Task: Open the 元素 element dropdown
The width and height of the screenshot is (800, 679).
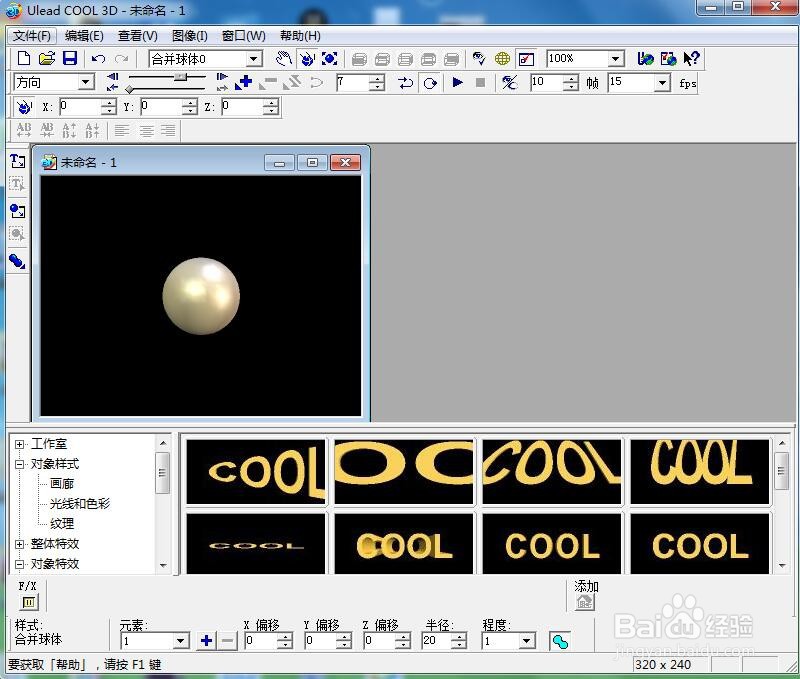Action: (x=181, y=641)
